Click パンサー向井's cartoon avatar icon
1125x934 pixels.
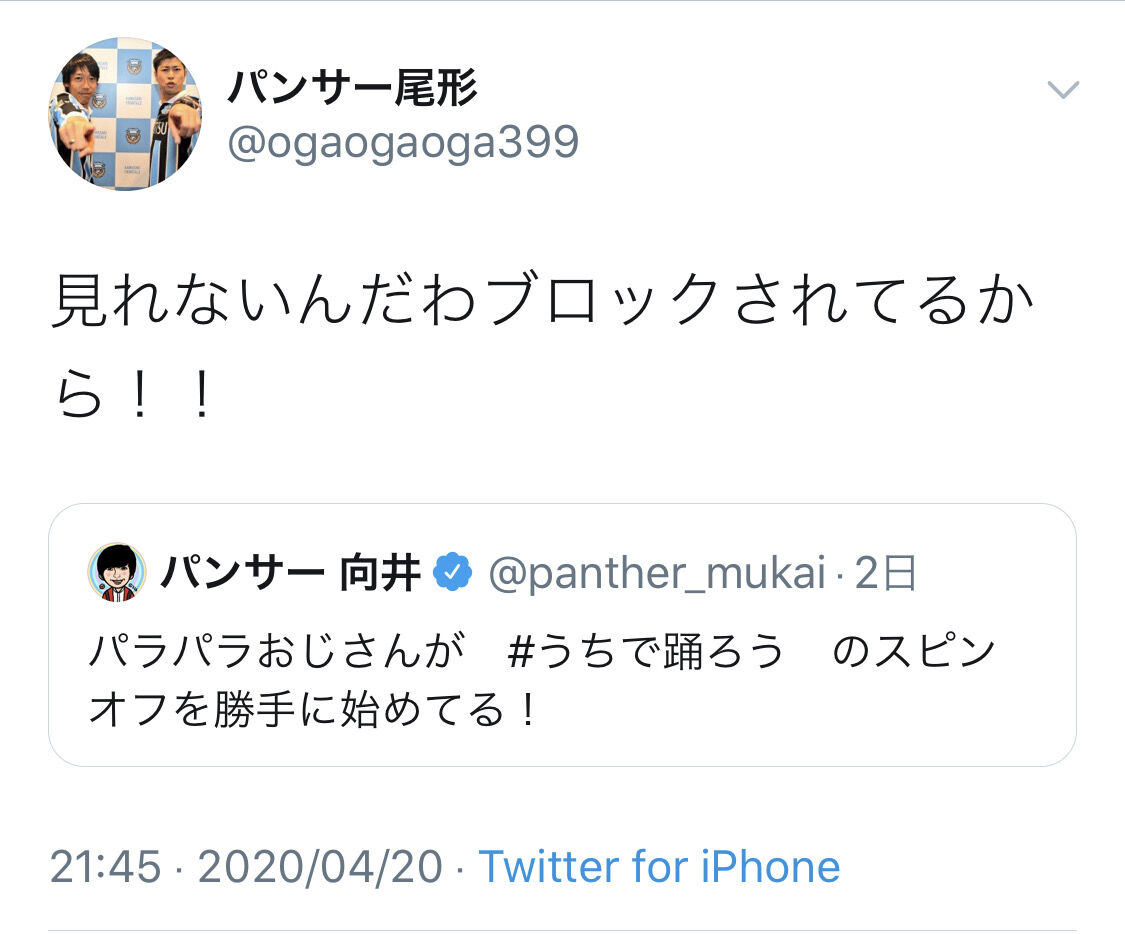click(118, 573)
